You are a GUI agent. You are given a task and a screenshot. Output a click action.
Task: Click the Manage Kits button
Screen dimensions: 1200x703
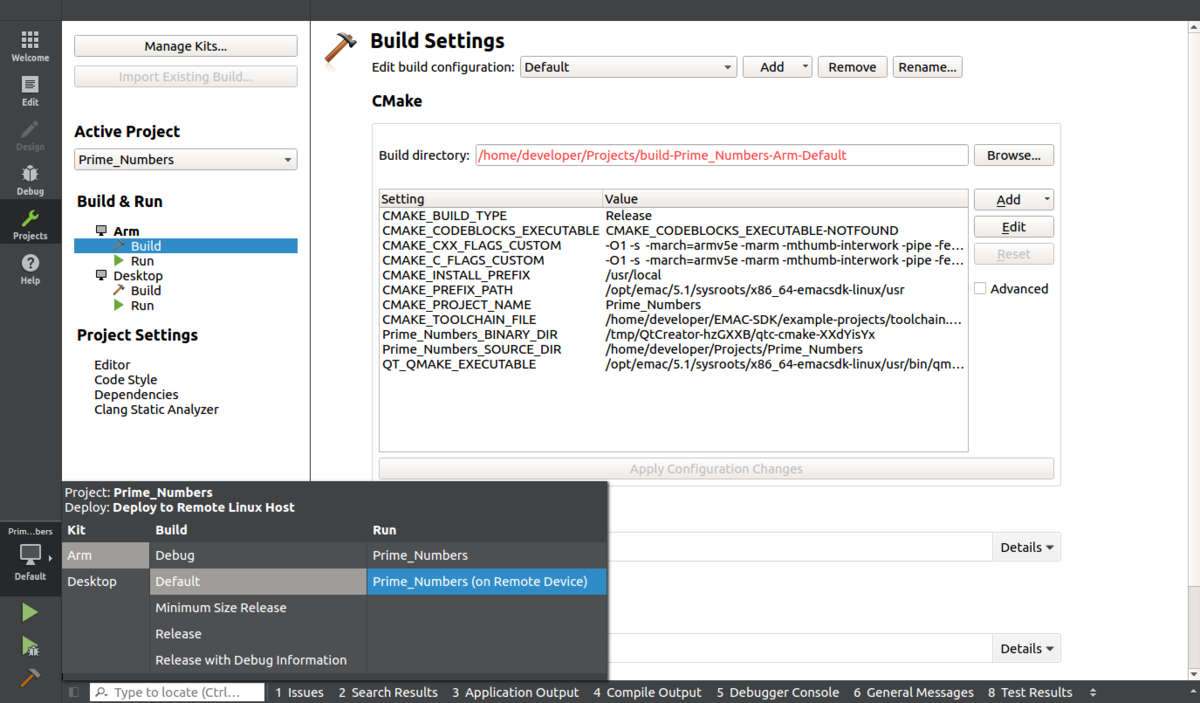tap(185, 45)
